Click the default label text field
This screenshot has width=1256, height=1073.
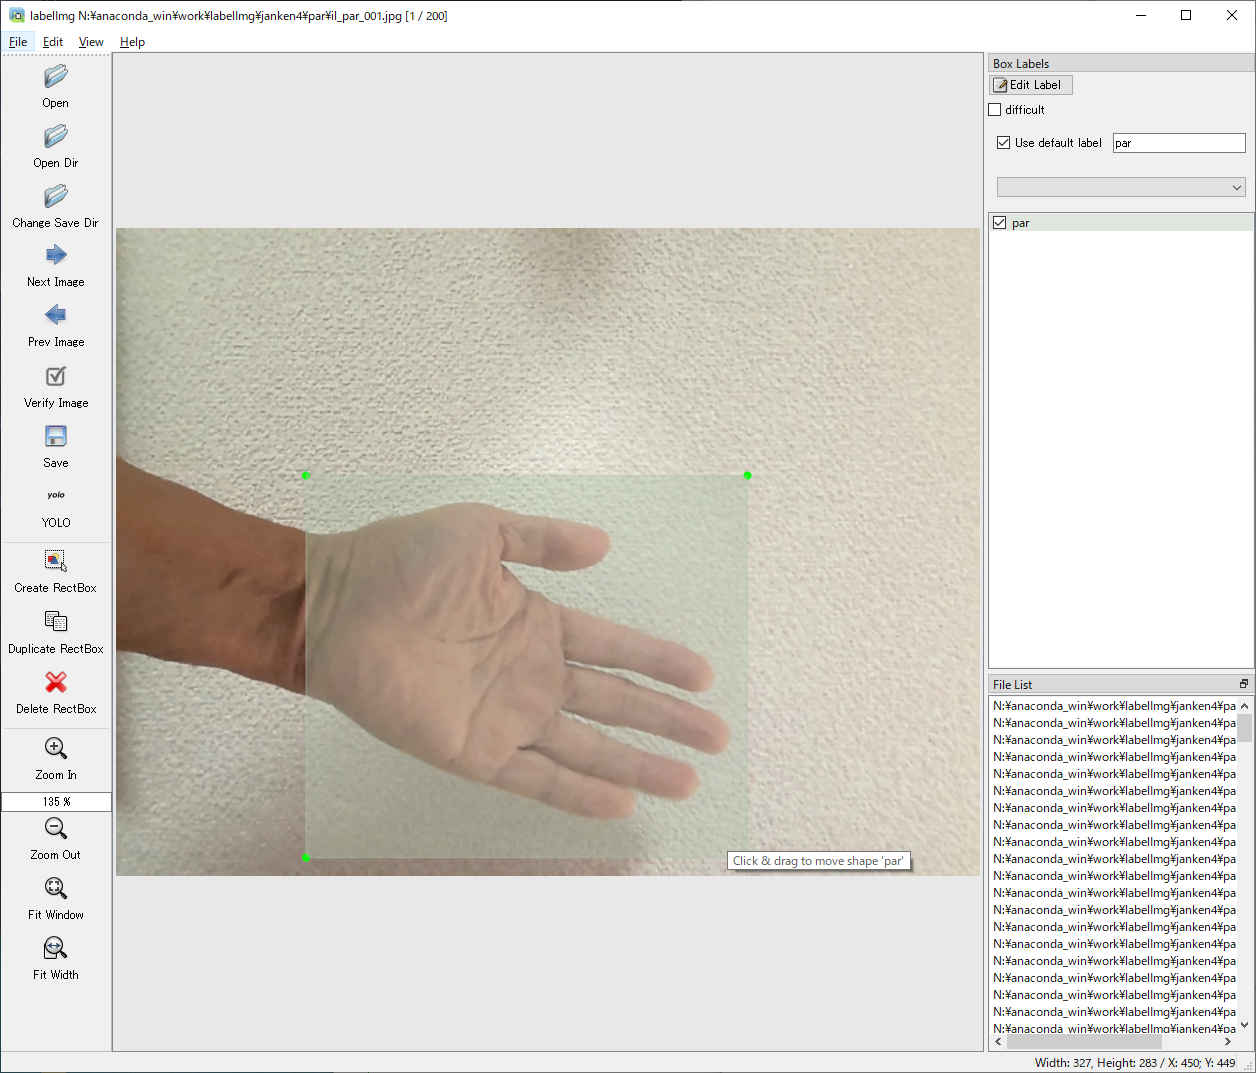(1179, 143)
